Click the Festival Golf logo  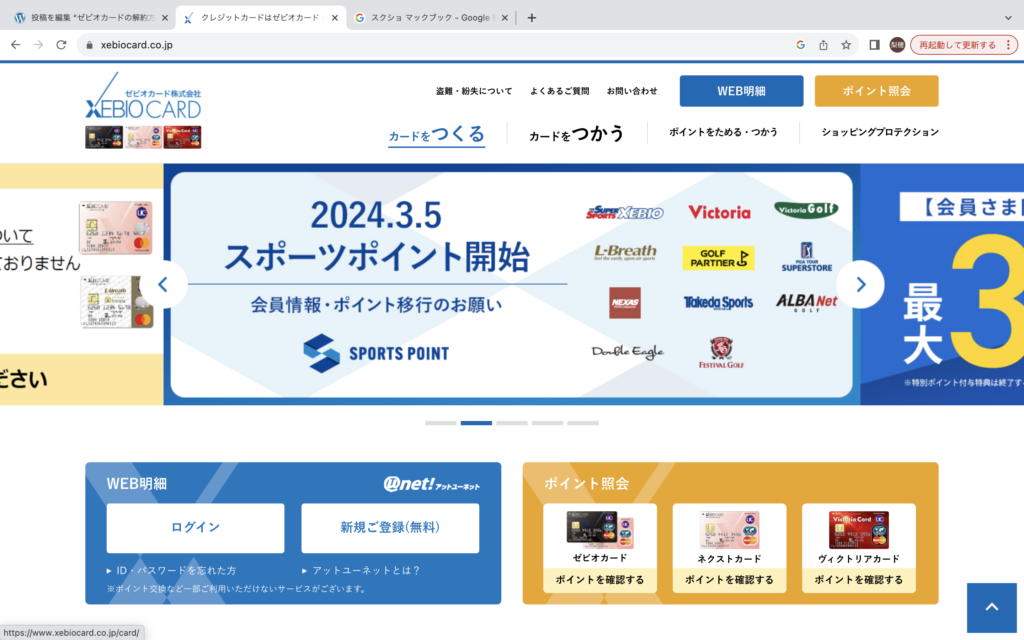pos(721,353)
